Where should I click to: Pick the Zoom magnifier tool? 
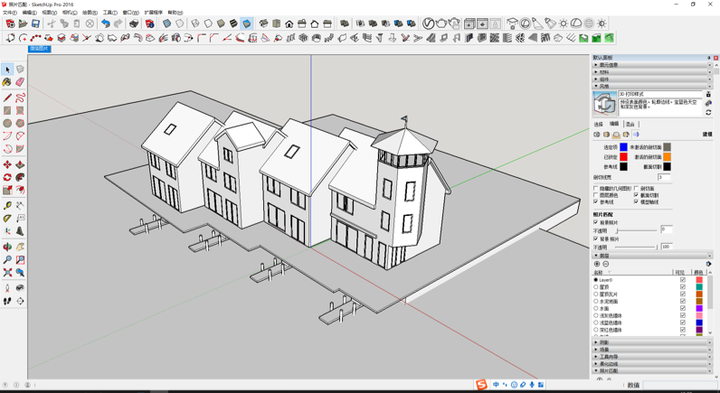click(7, 260)
